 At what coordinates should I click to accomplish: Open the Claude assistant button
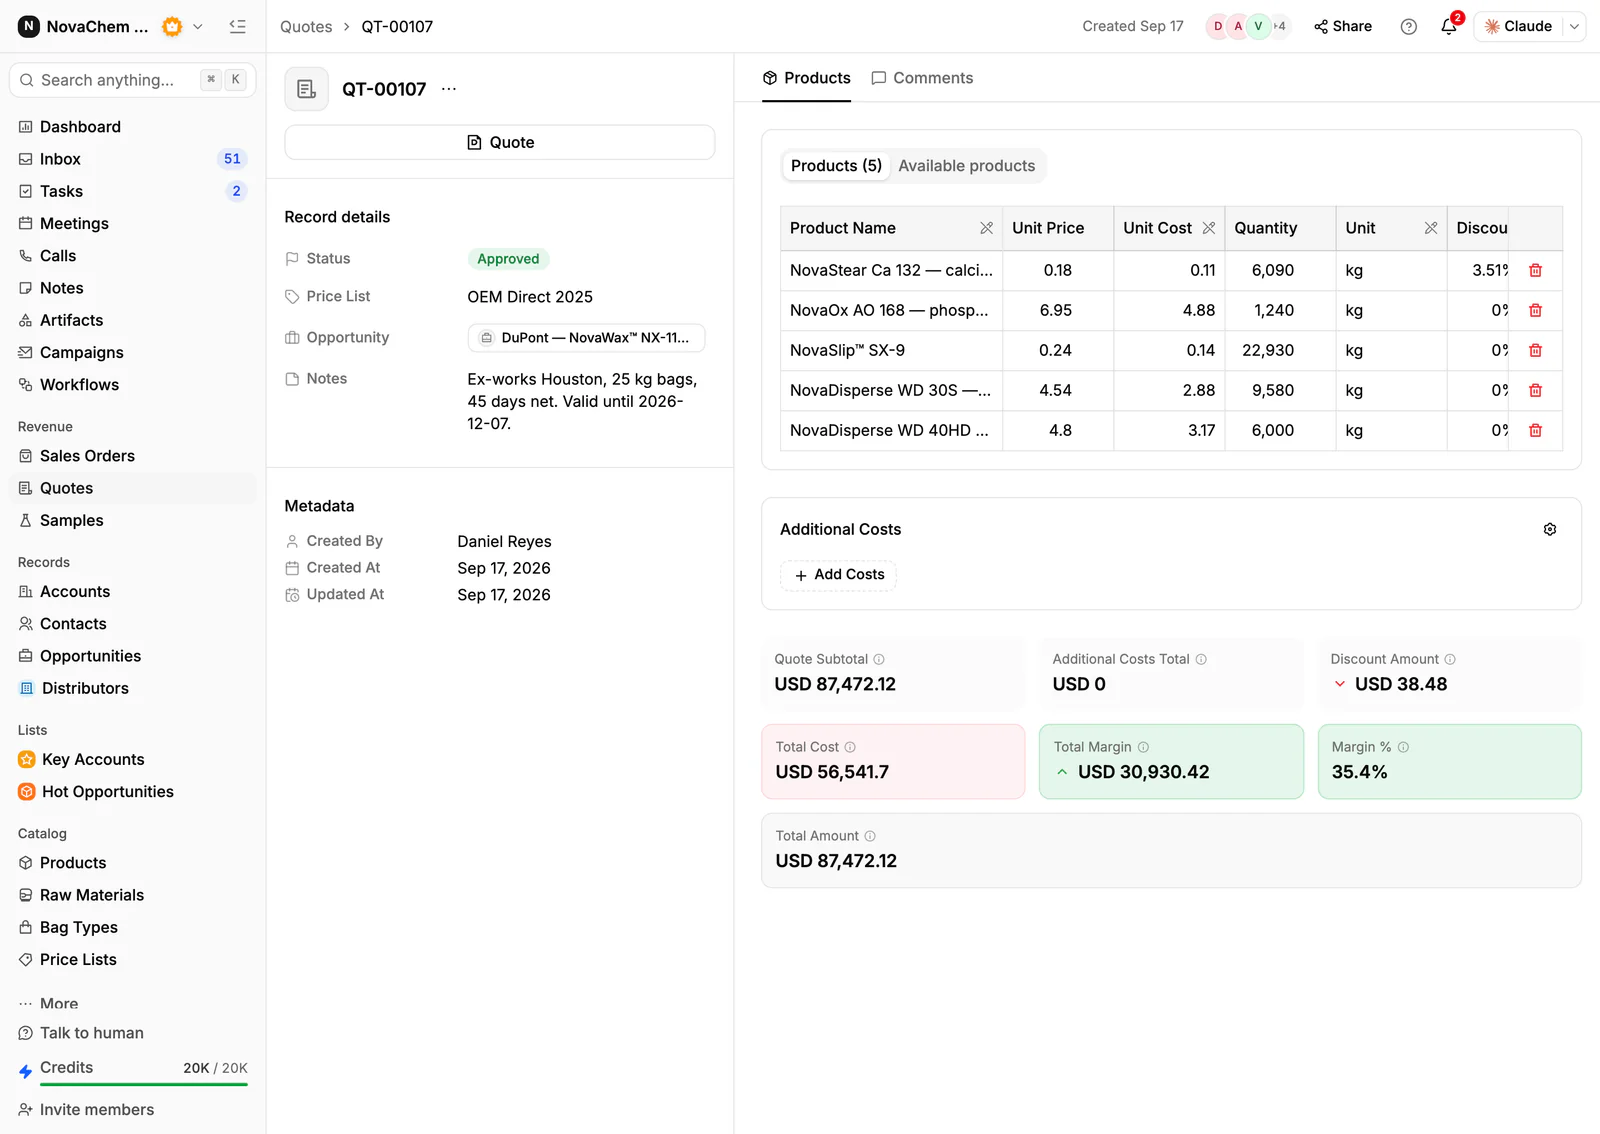click(x=1519, y=27)
